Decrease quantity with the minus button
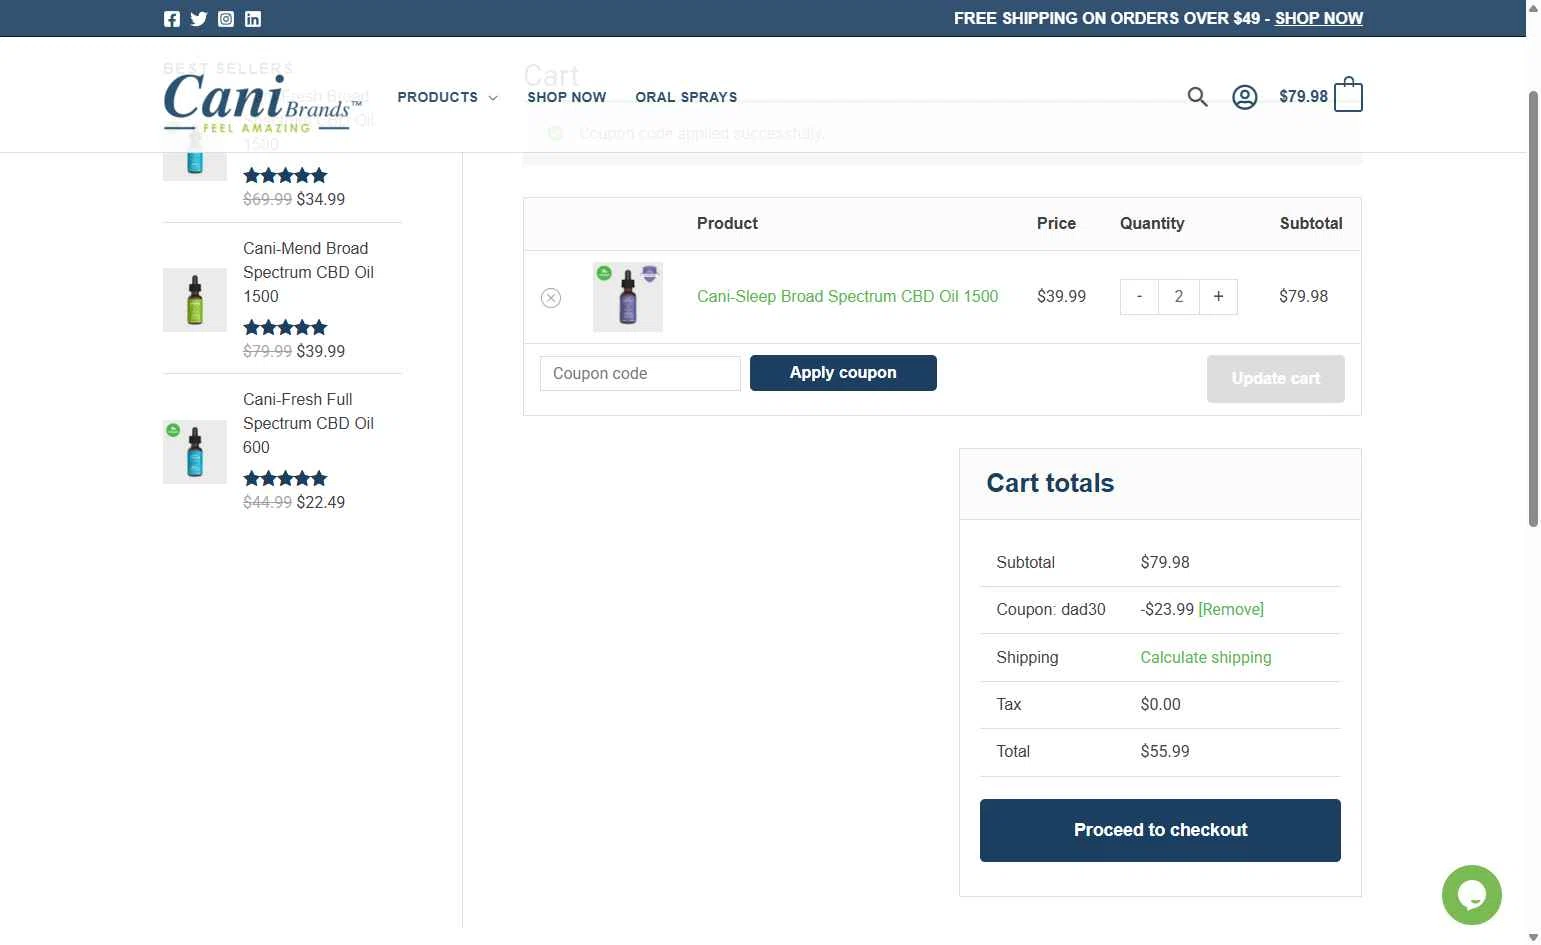 (x=1139, y=297)
